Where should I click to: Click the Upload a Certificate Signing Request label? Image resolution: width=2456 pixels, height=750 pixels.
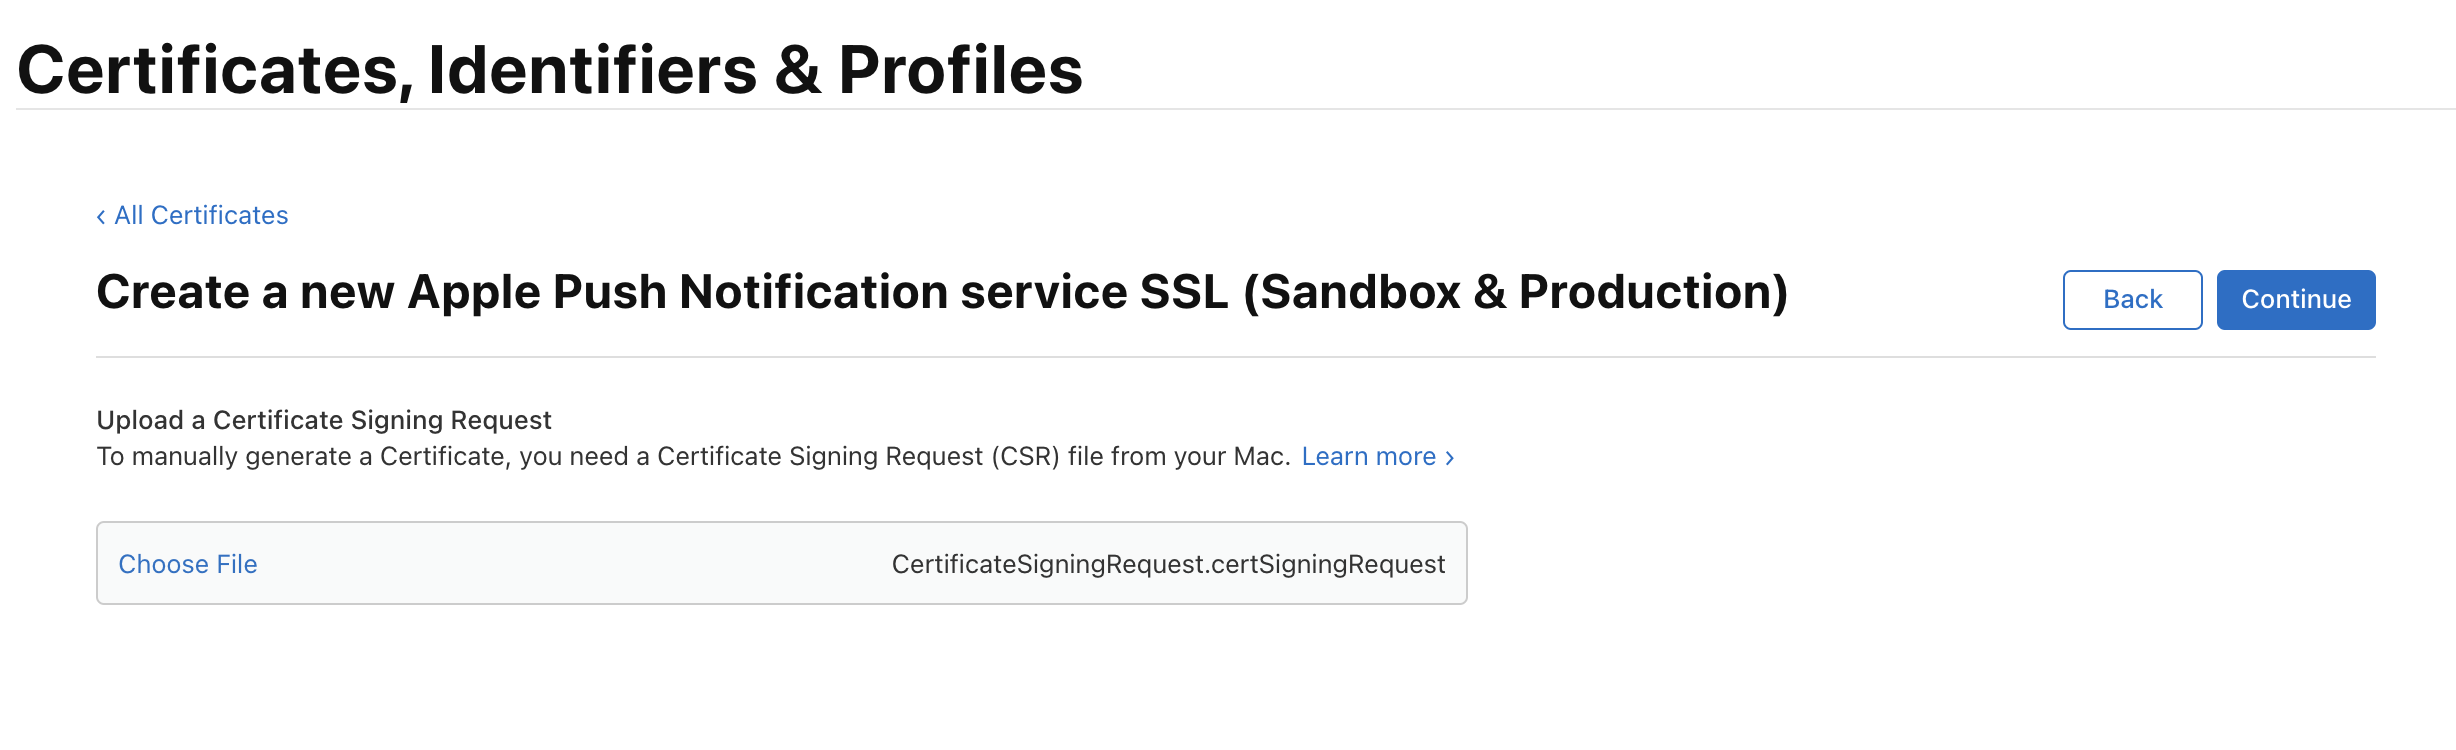[324, 420]
